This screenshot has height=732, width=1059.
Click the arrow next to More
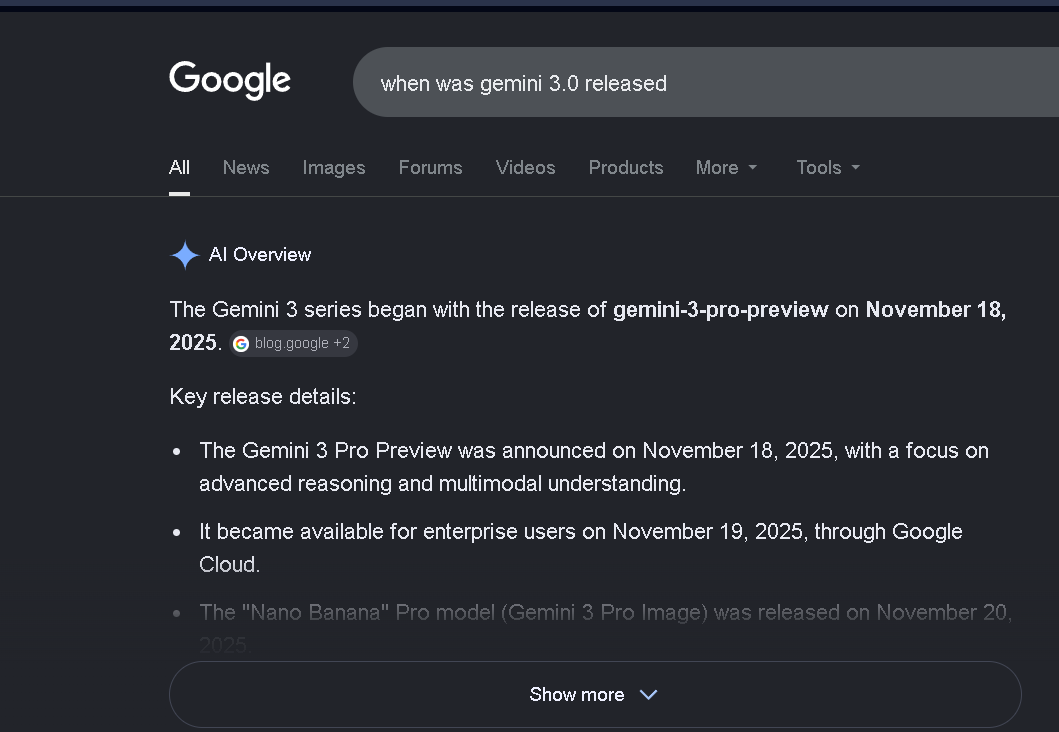pyautogui.click(x=753, y=168)
